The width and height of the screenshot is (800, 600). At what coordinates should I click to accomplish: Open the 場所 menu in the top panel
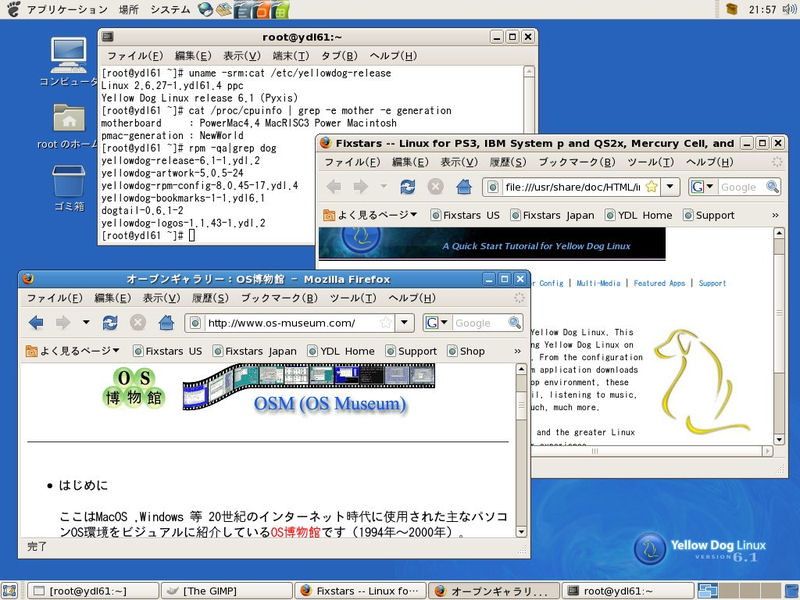coord(129,9)
